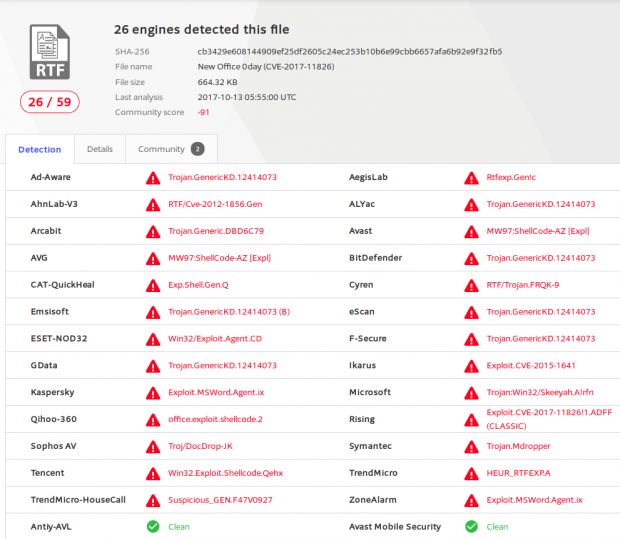Click the warning icon in ESET-NOD32 row

click(x=153, y=339)
